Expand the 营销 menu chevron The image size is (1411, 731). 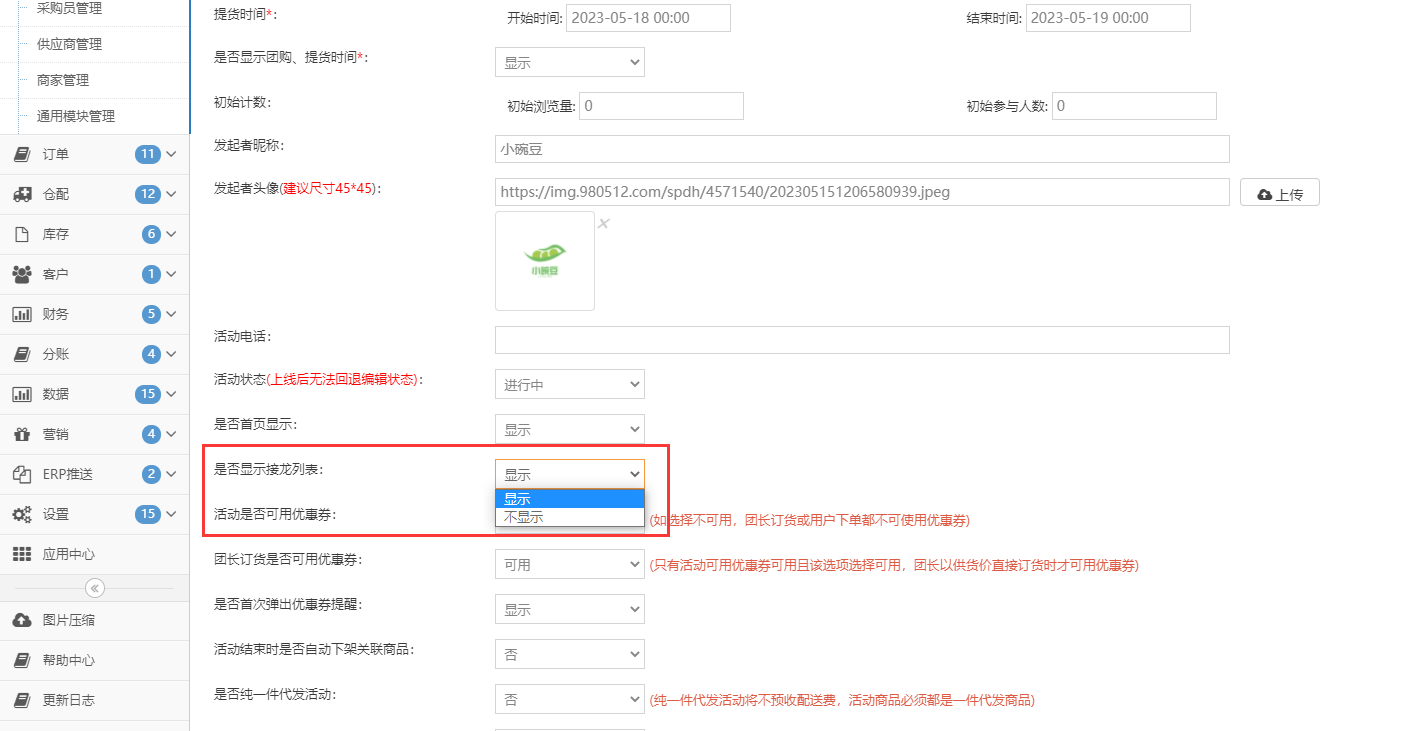point(171,434)
